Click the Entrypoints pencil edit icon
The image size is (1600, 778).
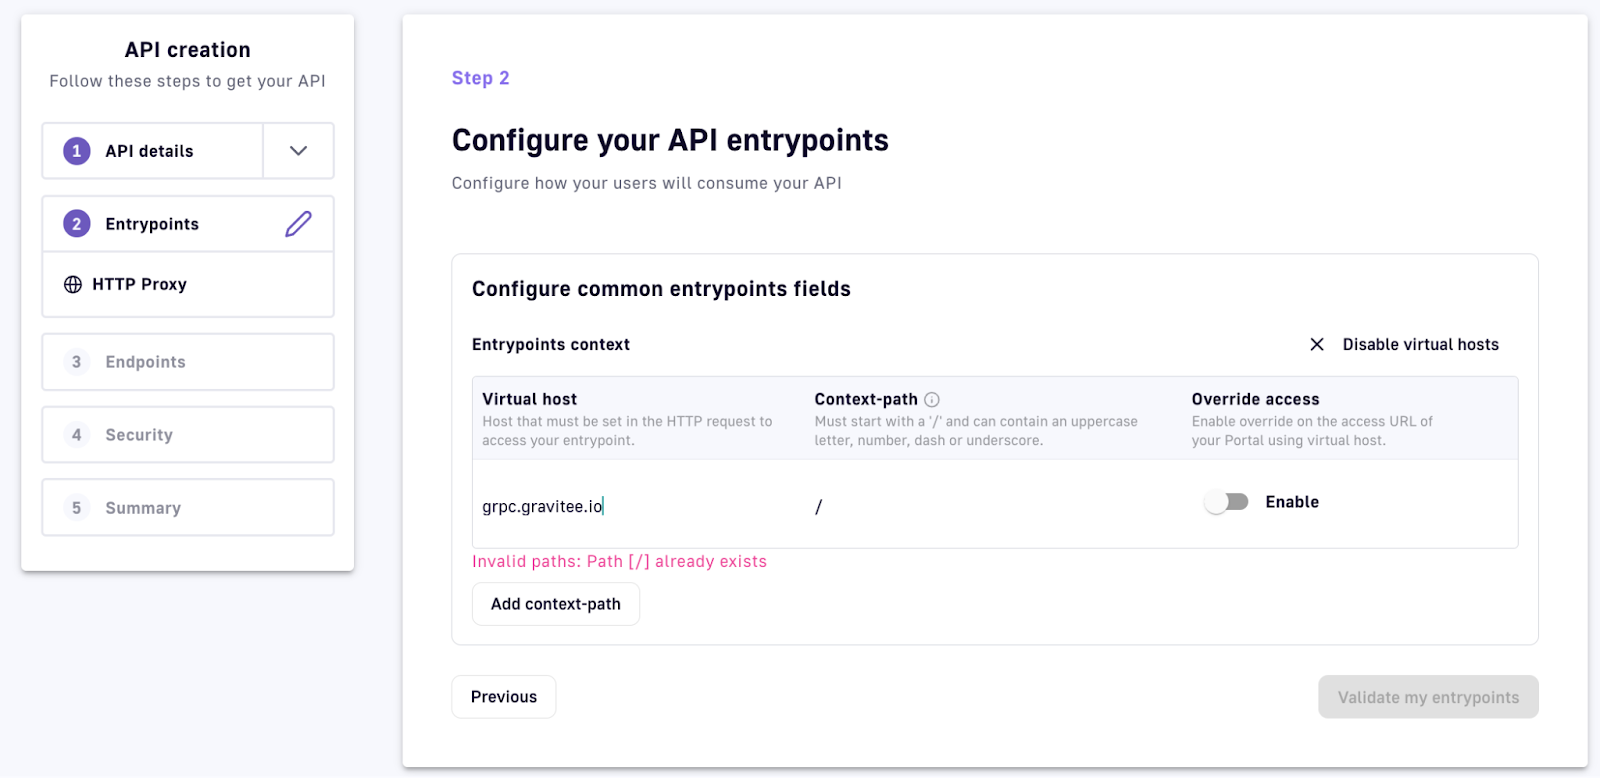pyautogui.click(x=298, y=224)
